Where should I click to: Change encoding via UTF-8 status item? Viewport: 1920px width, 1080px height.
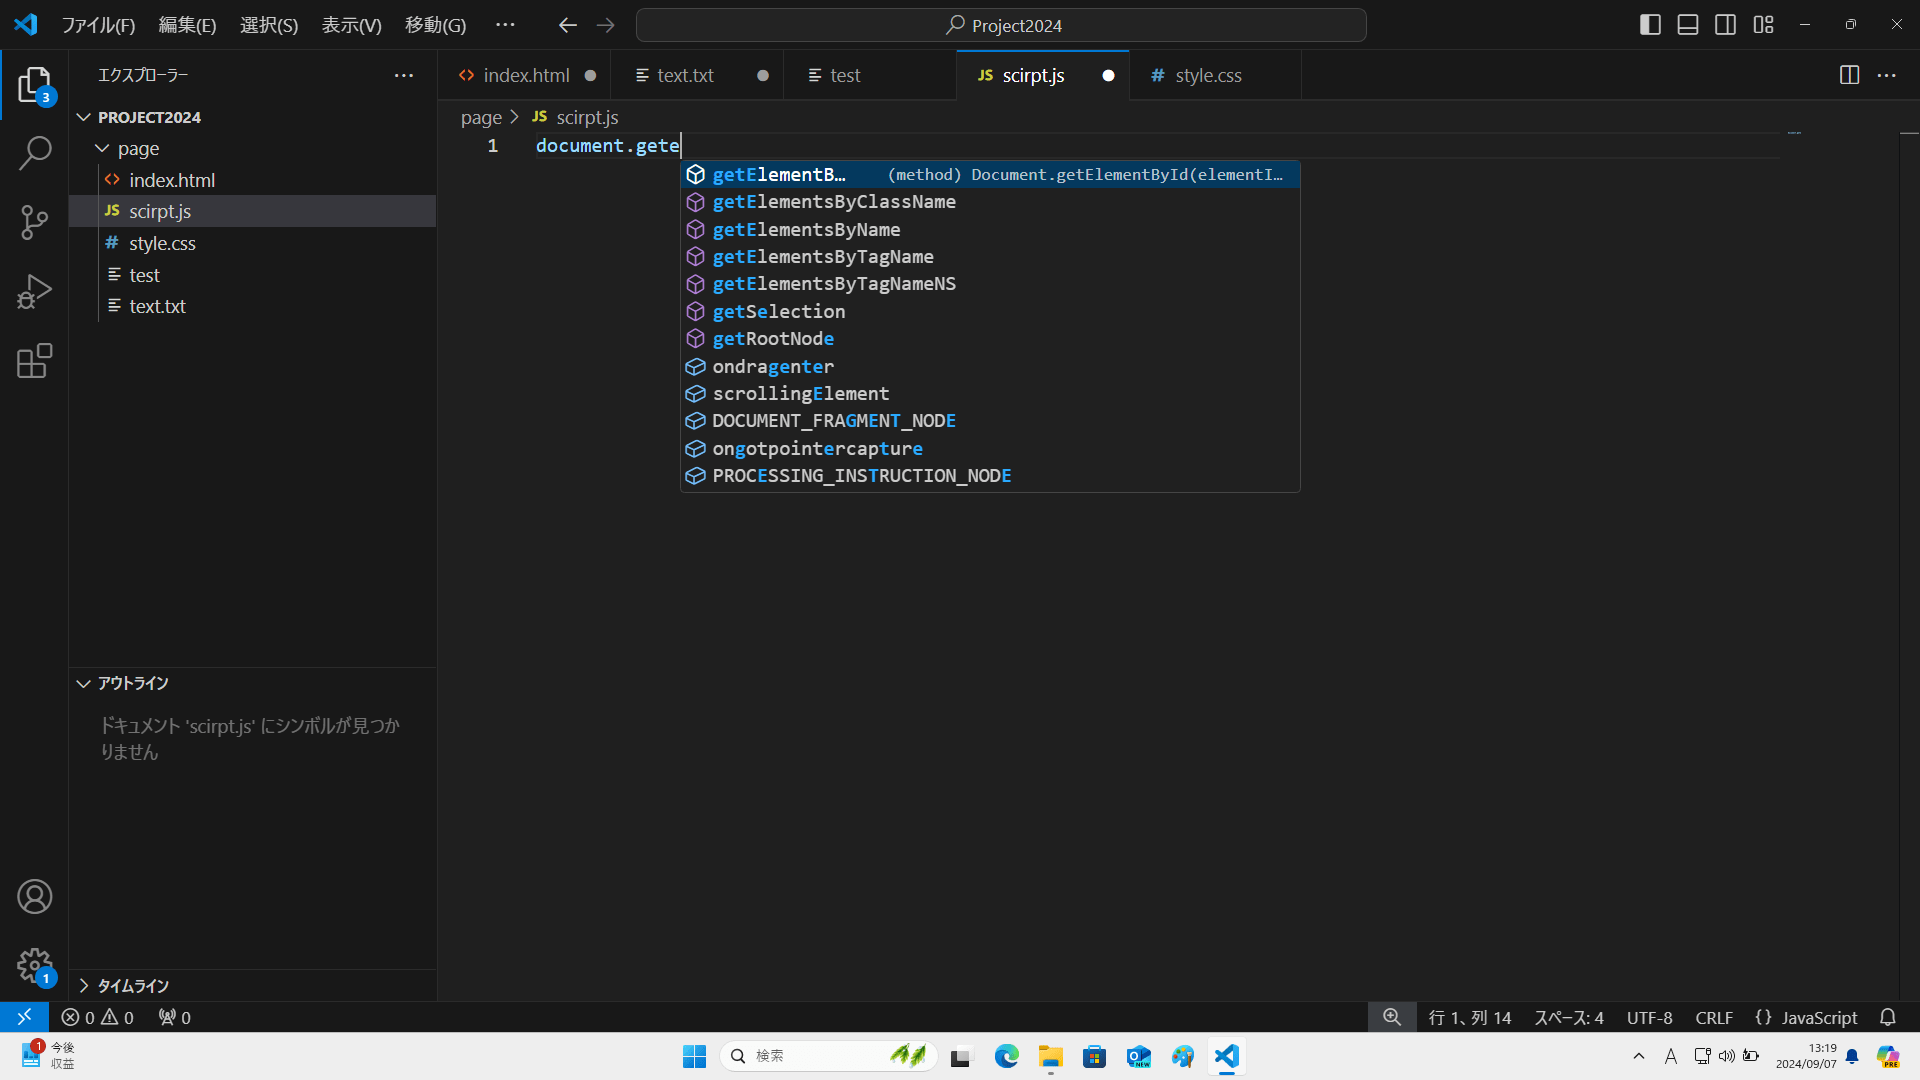click(1649, 1017)
